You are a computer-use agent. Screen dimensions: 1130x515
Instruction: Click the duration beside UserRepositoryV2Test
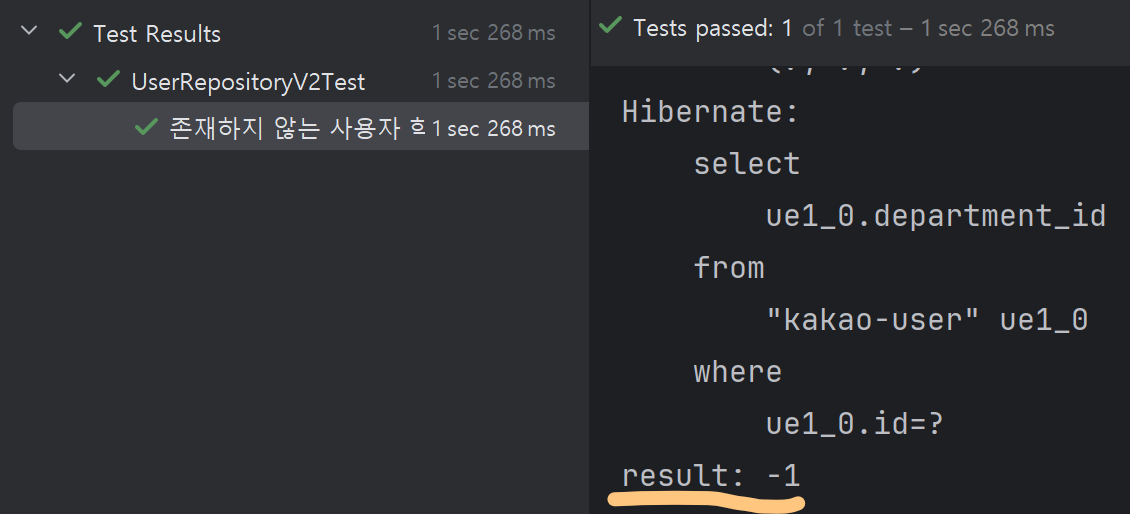494,81
